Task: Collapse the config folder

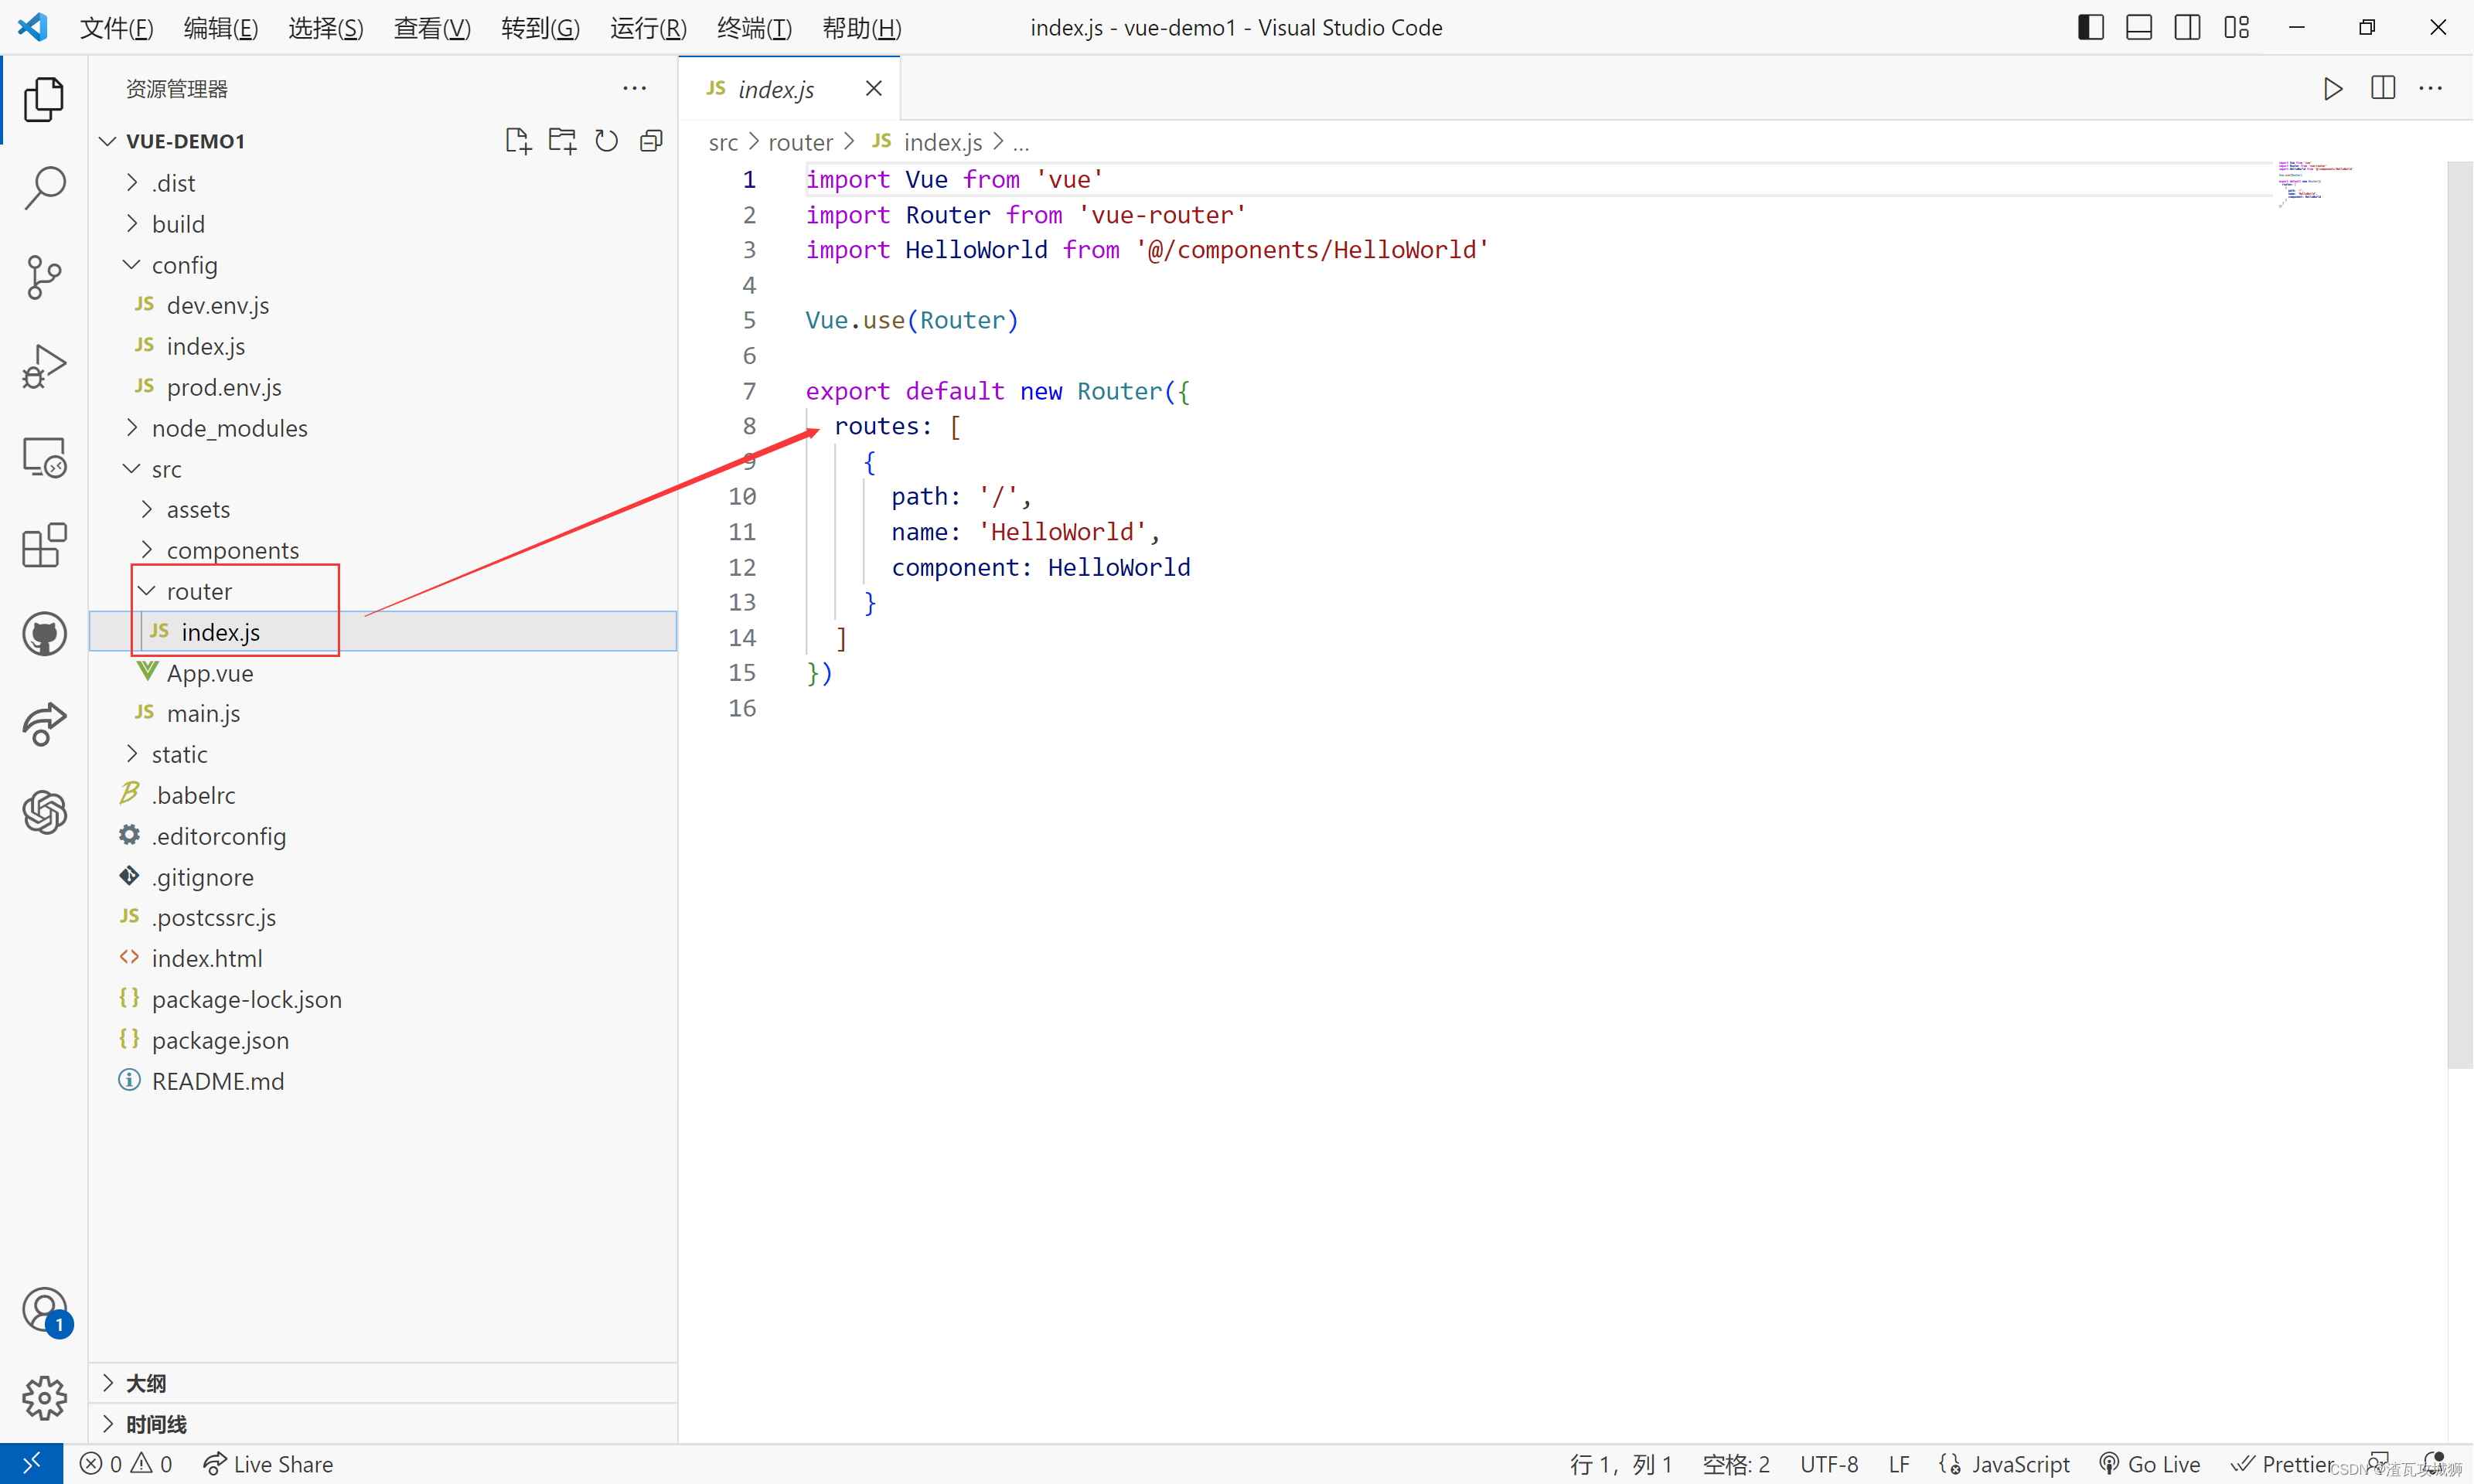Action: point(383,265)
